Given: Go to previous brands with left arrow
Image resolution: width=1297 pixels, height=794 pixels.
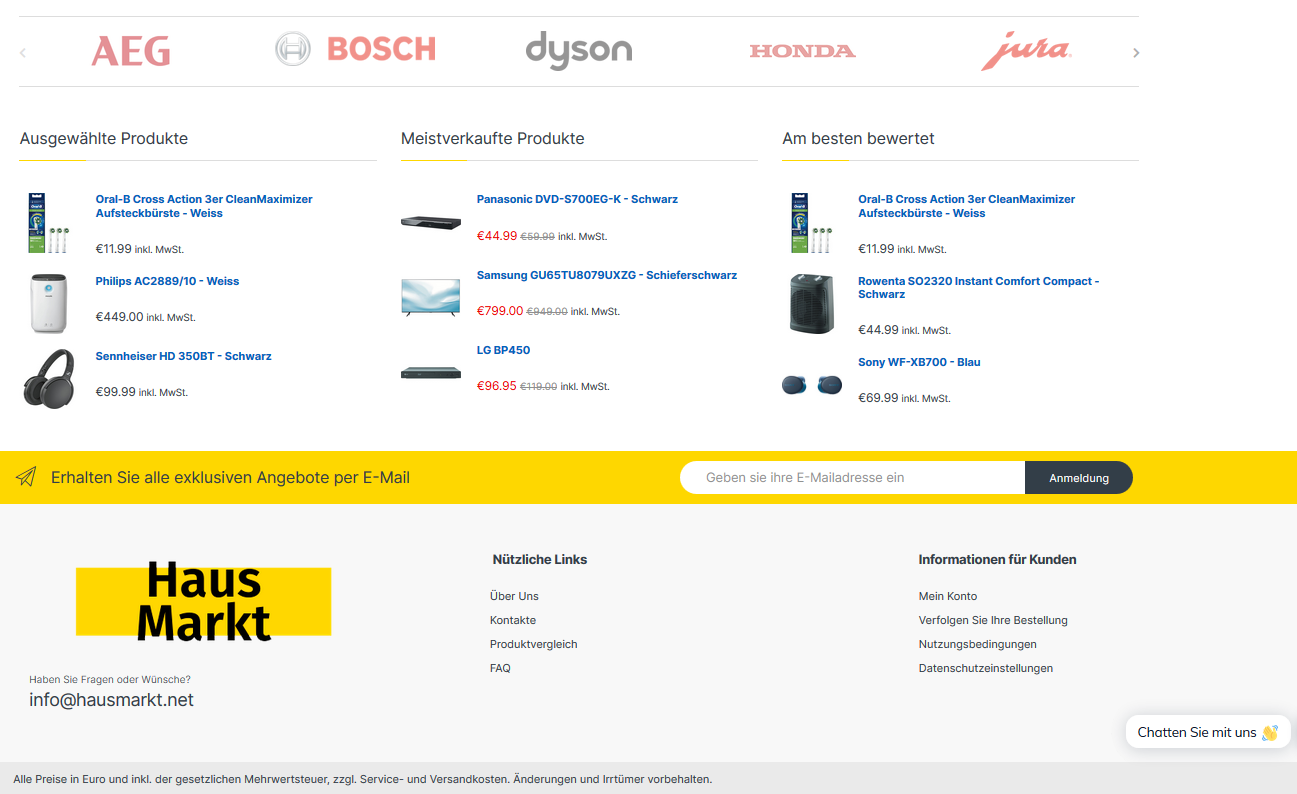Looking at the screenshot, I should [23, 53].
